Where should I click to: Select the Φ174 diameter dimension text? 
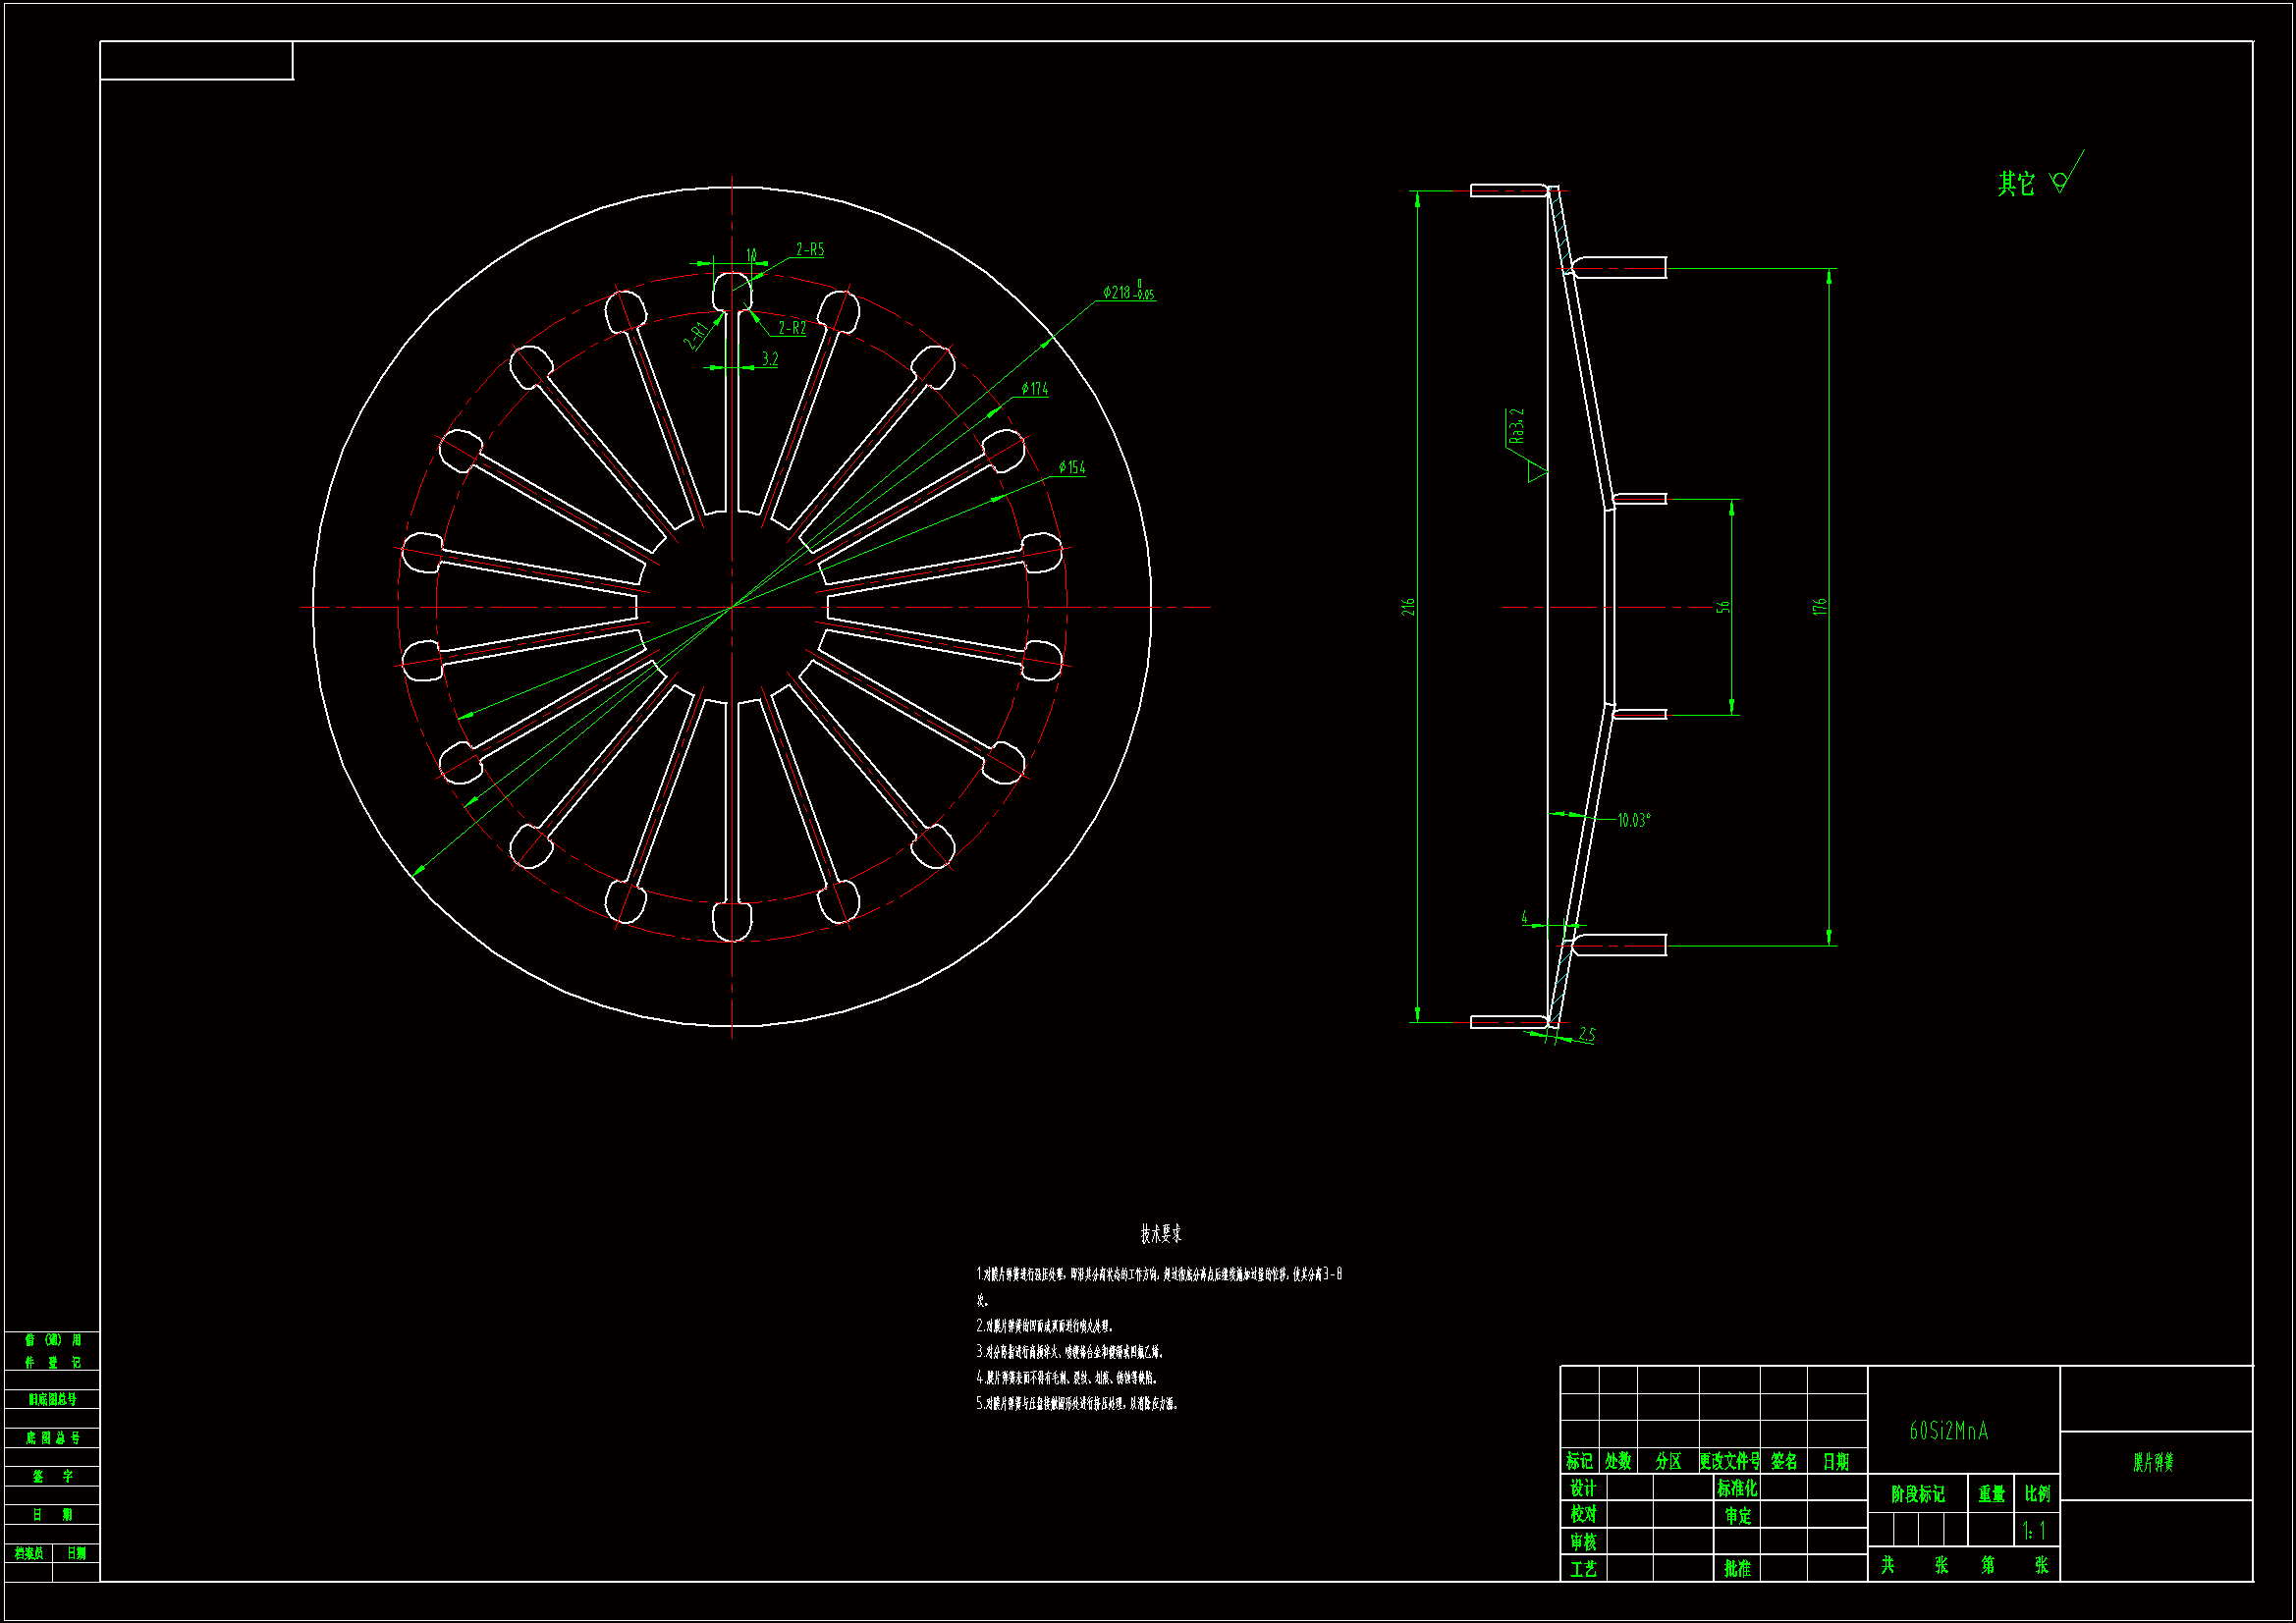pyautogui.click(x=1034, y=389)
